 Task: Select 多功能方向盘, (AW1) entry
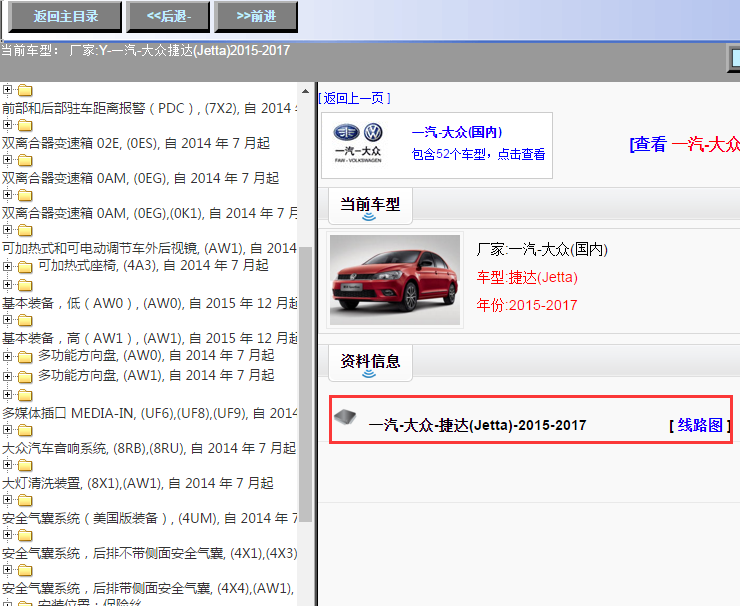(x=156, y=375)
